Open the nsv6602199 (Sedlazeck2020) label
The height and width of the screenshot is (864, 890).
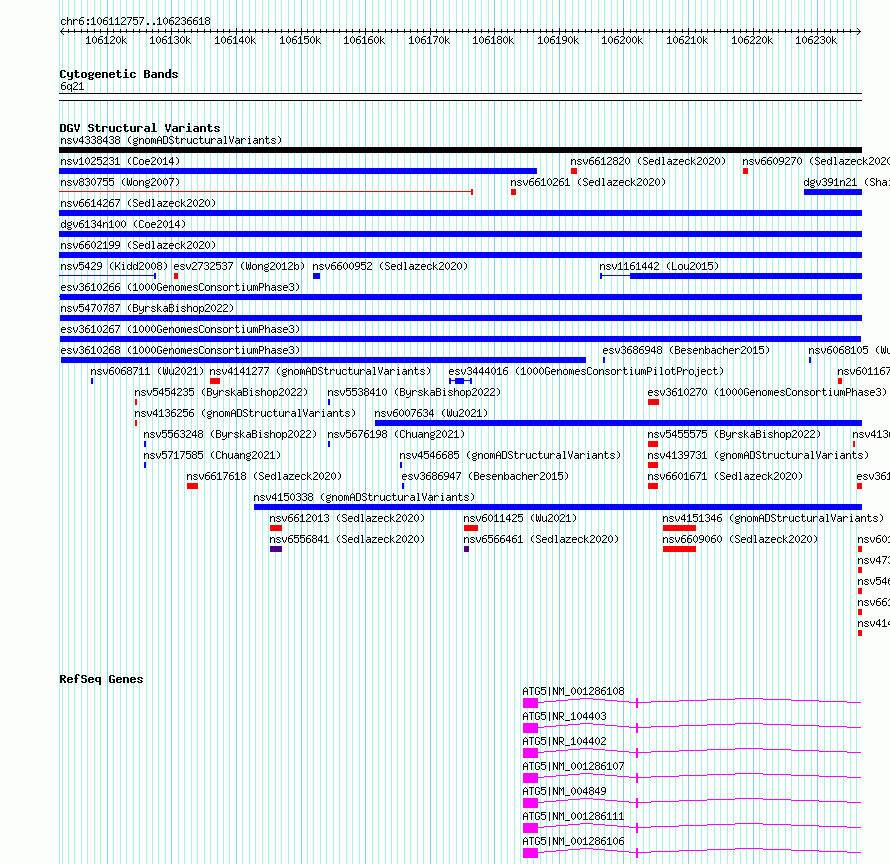138,245
